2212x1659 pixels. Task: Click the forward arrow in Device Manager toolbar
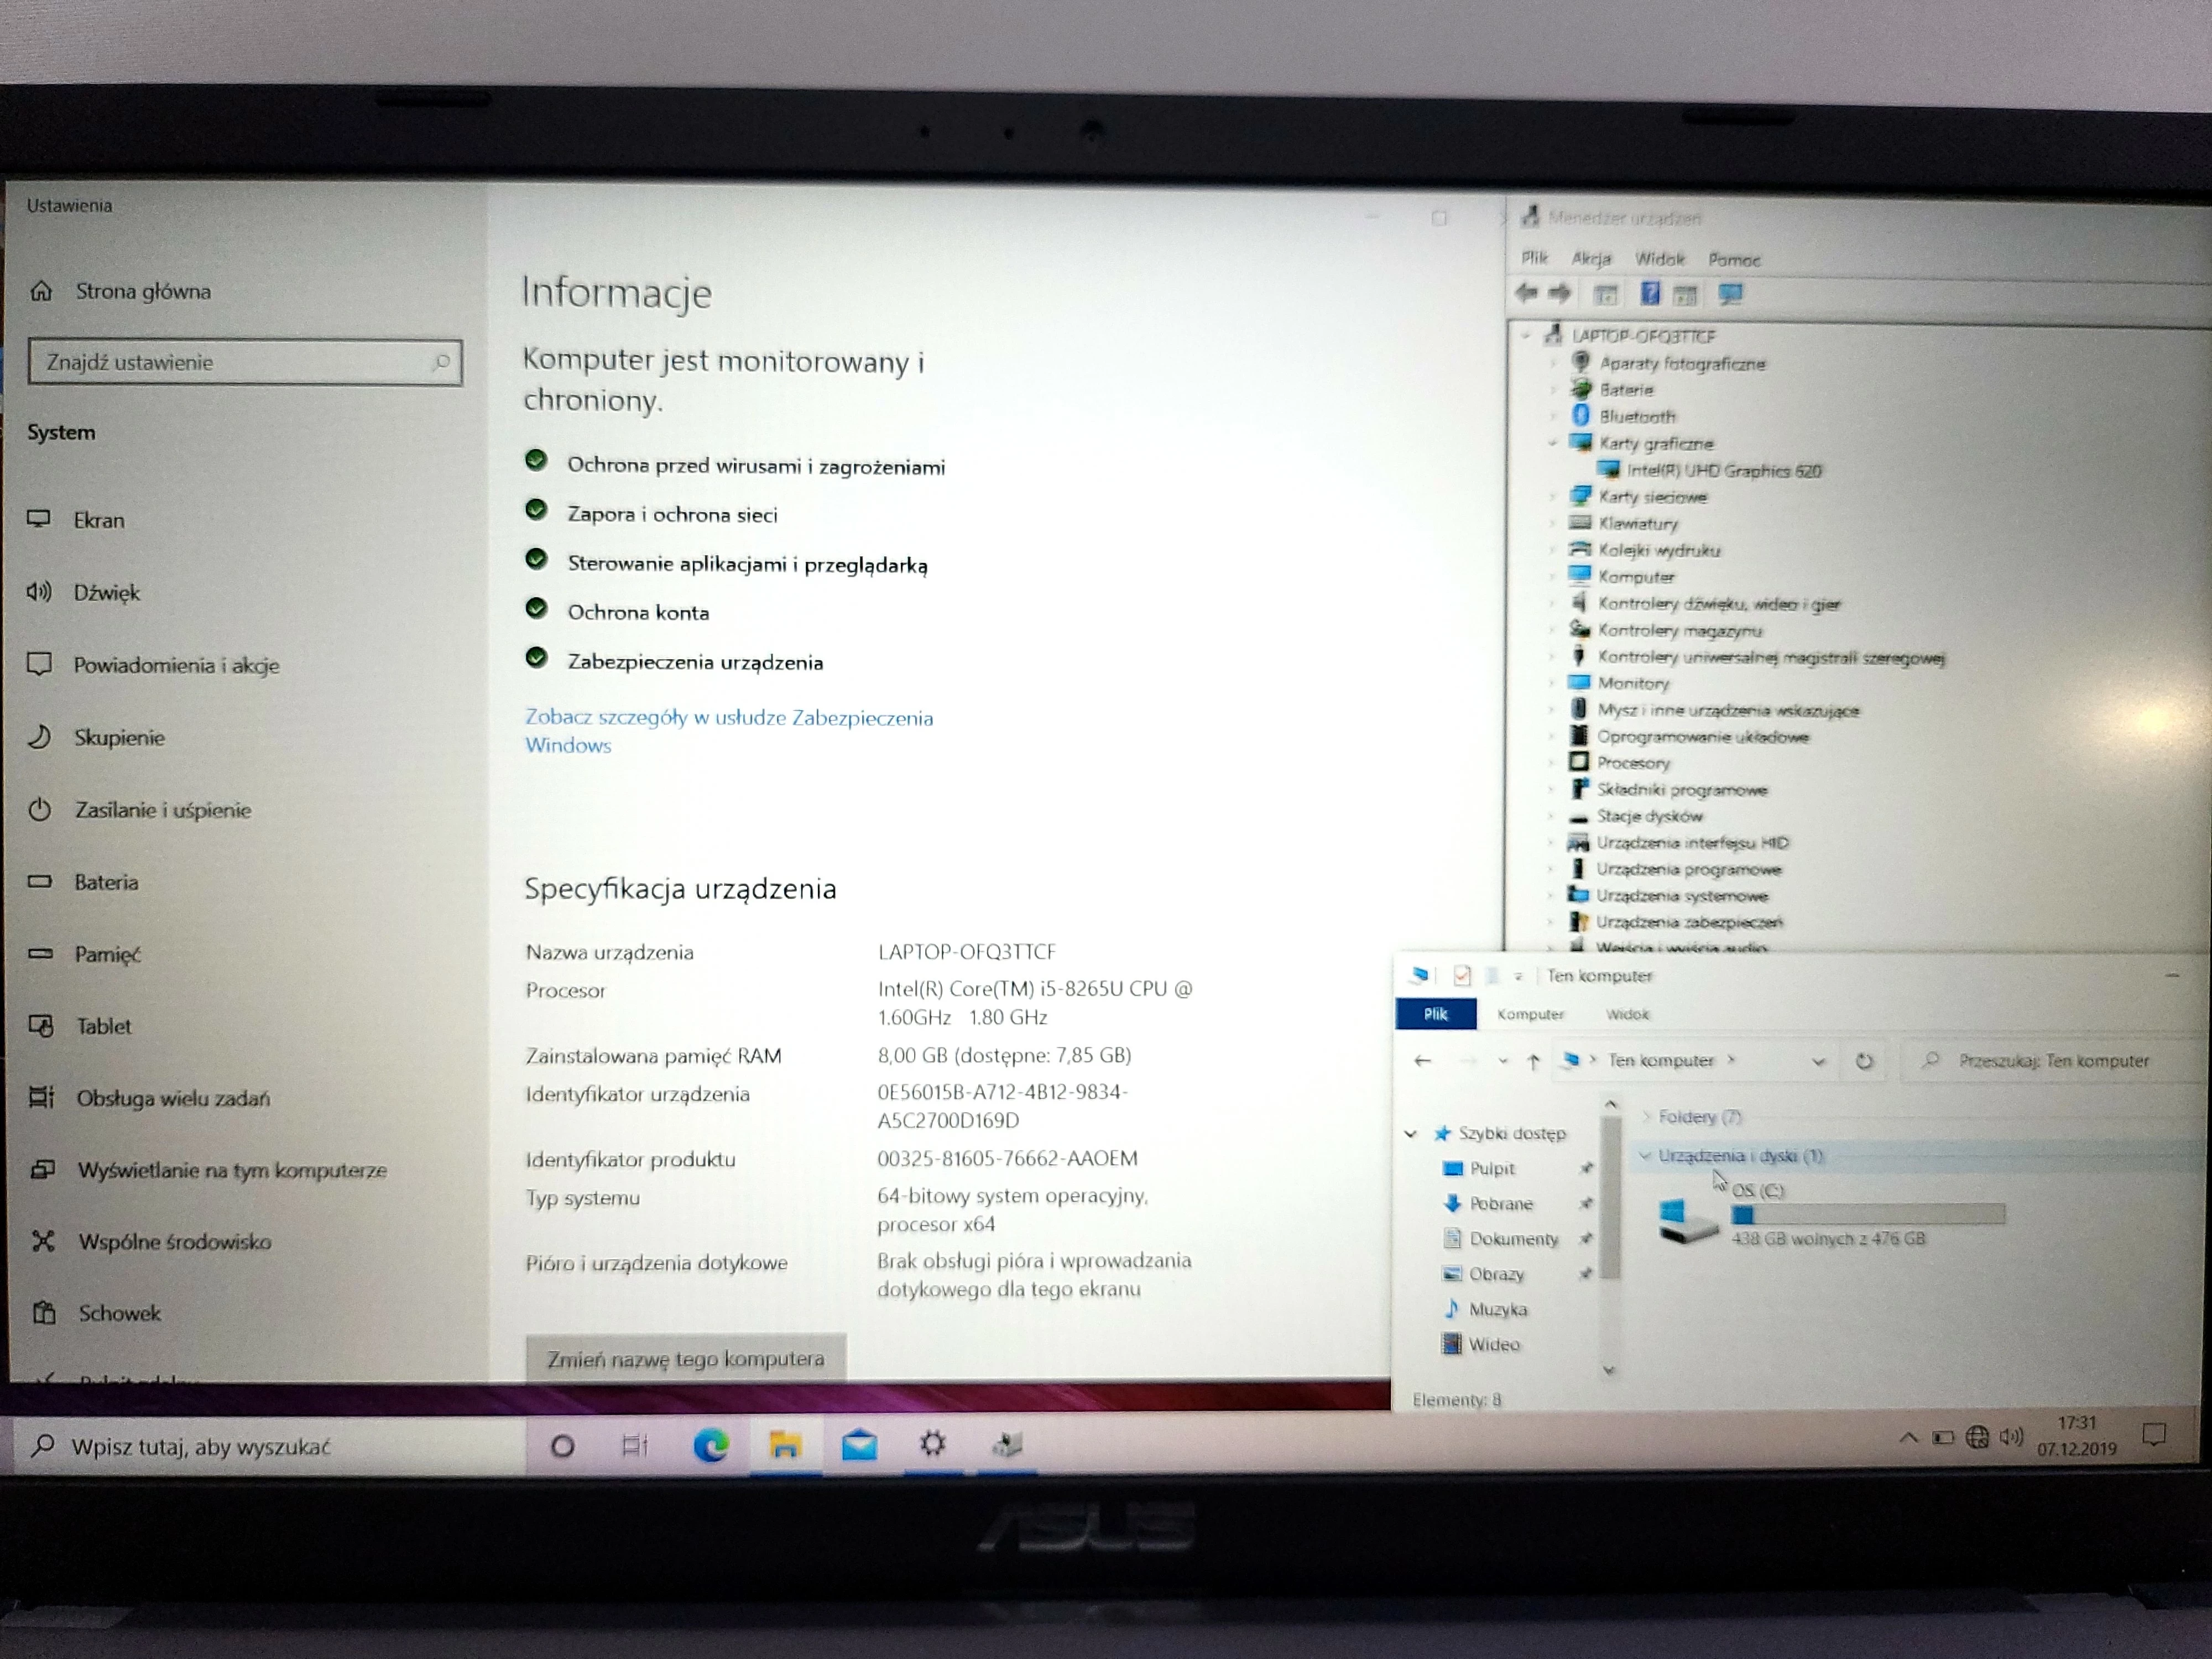click(x=1560, y=293)
